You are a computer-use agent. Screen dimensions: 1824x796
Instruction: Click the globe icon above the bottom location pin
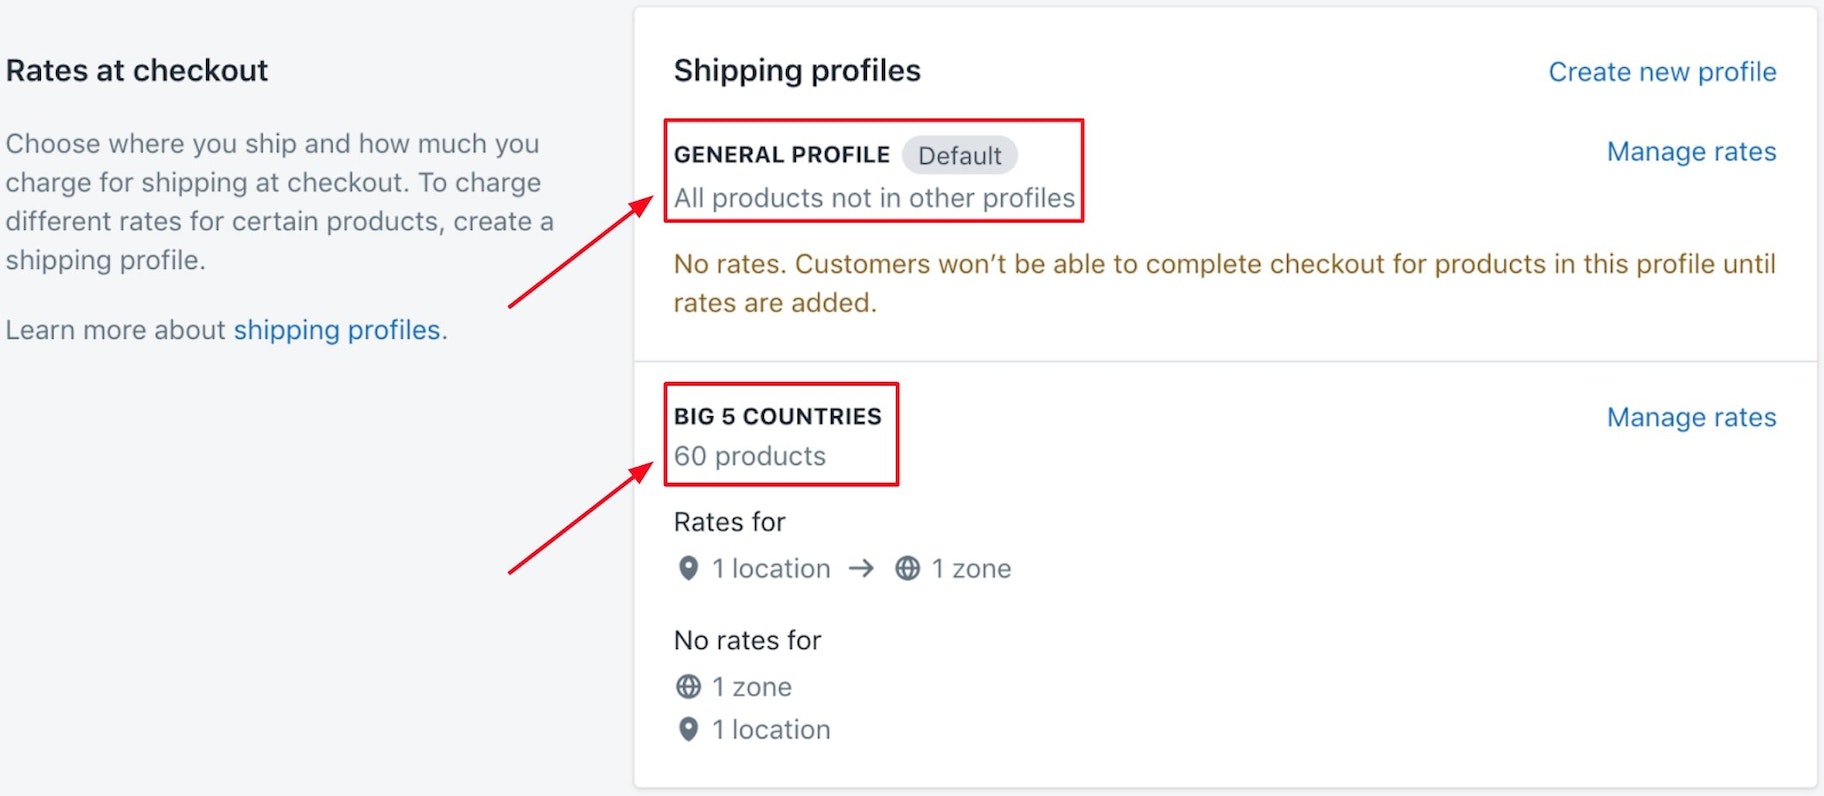tap(687, 686)
